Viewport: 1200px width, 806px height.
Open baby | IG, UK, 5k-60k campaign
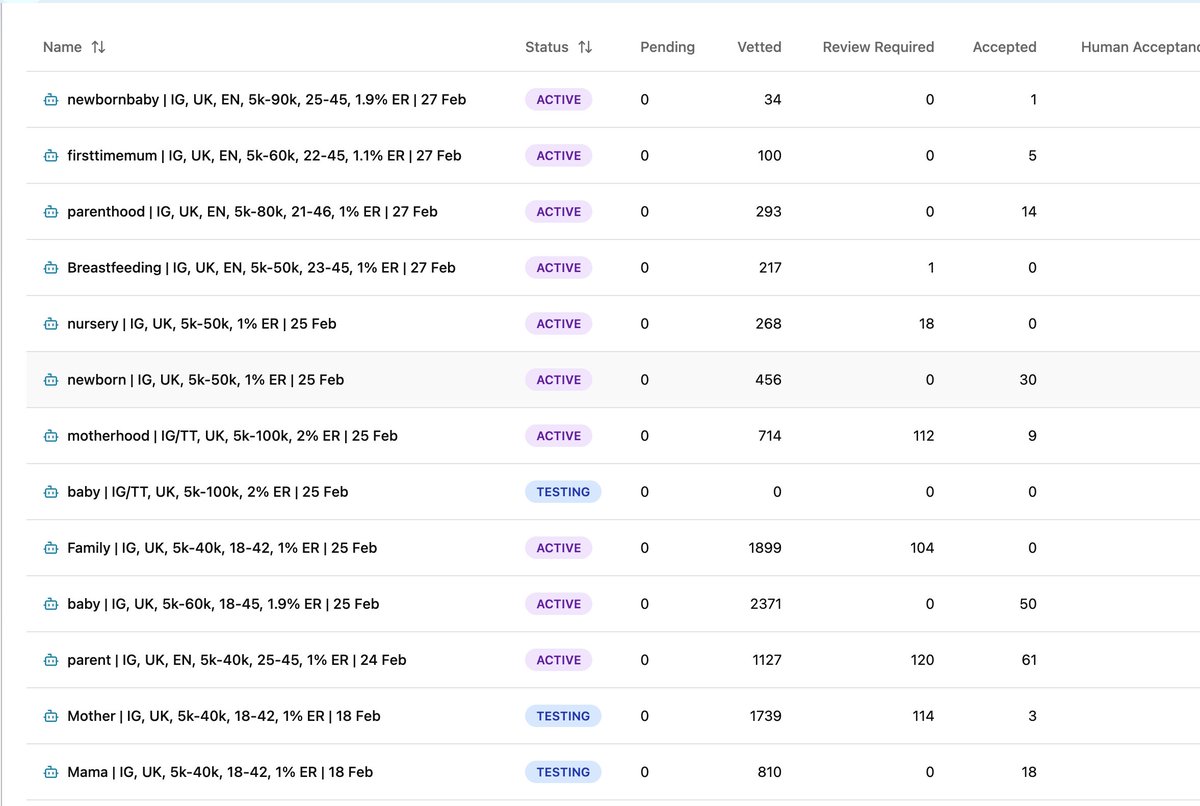point(223,604)
